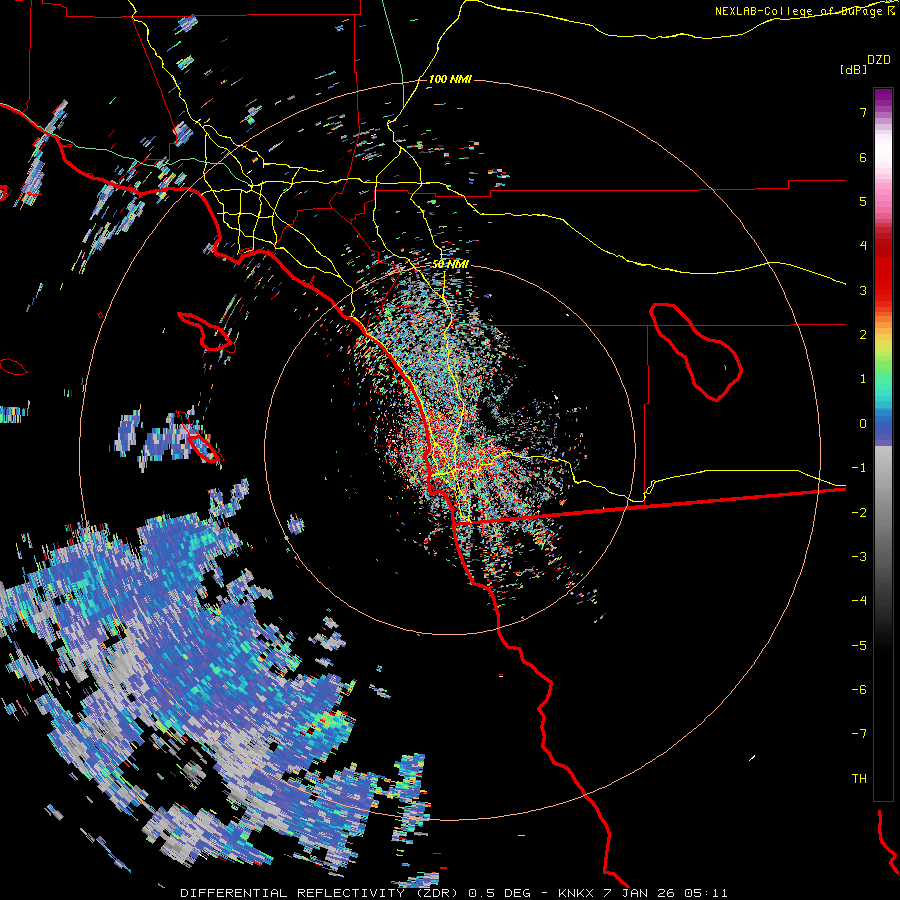Click the -5 value on the dB scale

(x=859, y=646)
